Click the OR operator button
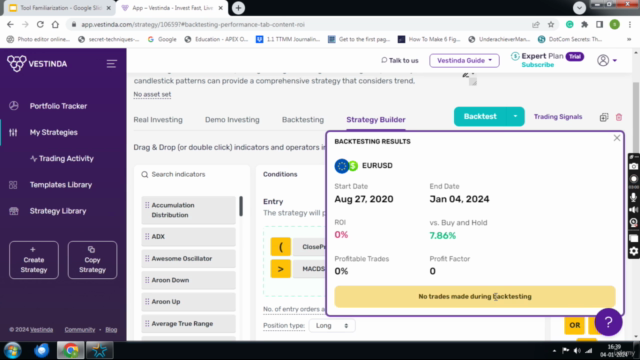 pyautogui.click(x=574, y=325)
